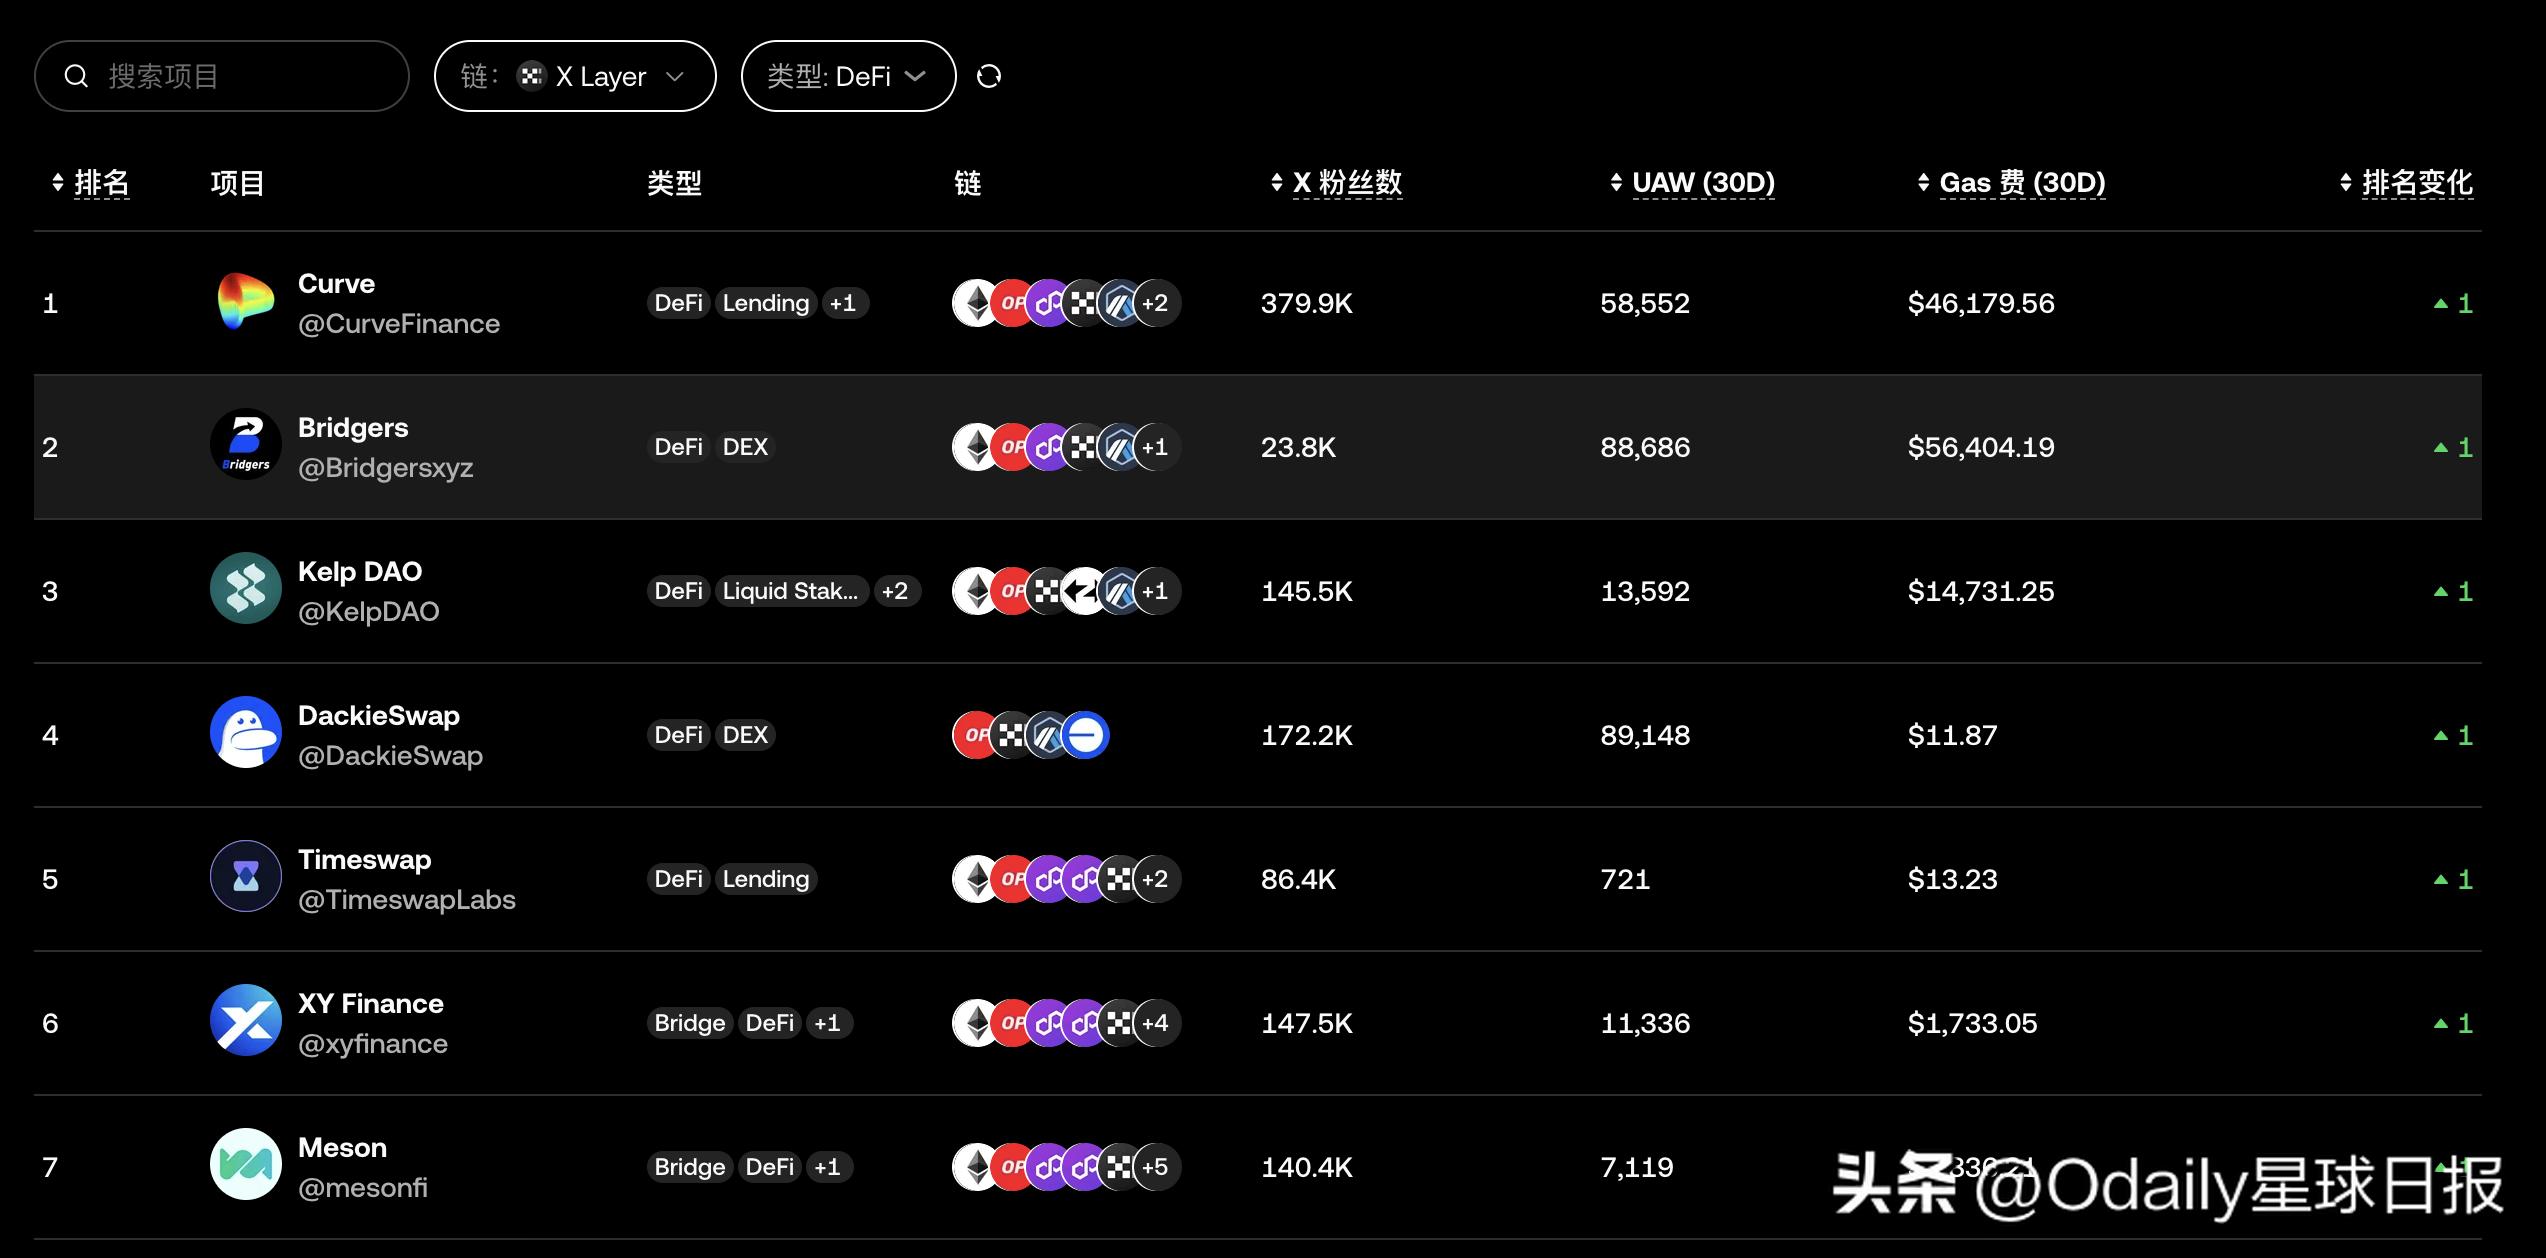Open the X Layer chain dropdown
This screenshot has height=1258, width=2546.
575,76
